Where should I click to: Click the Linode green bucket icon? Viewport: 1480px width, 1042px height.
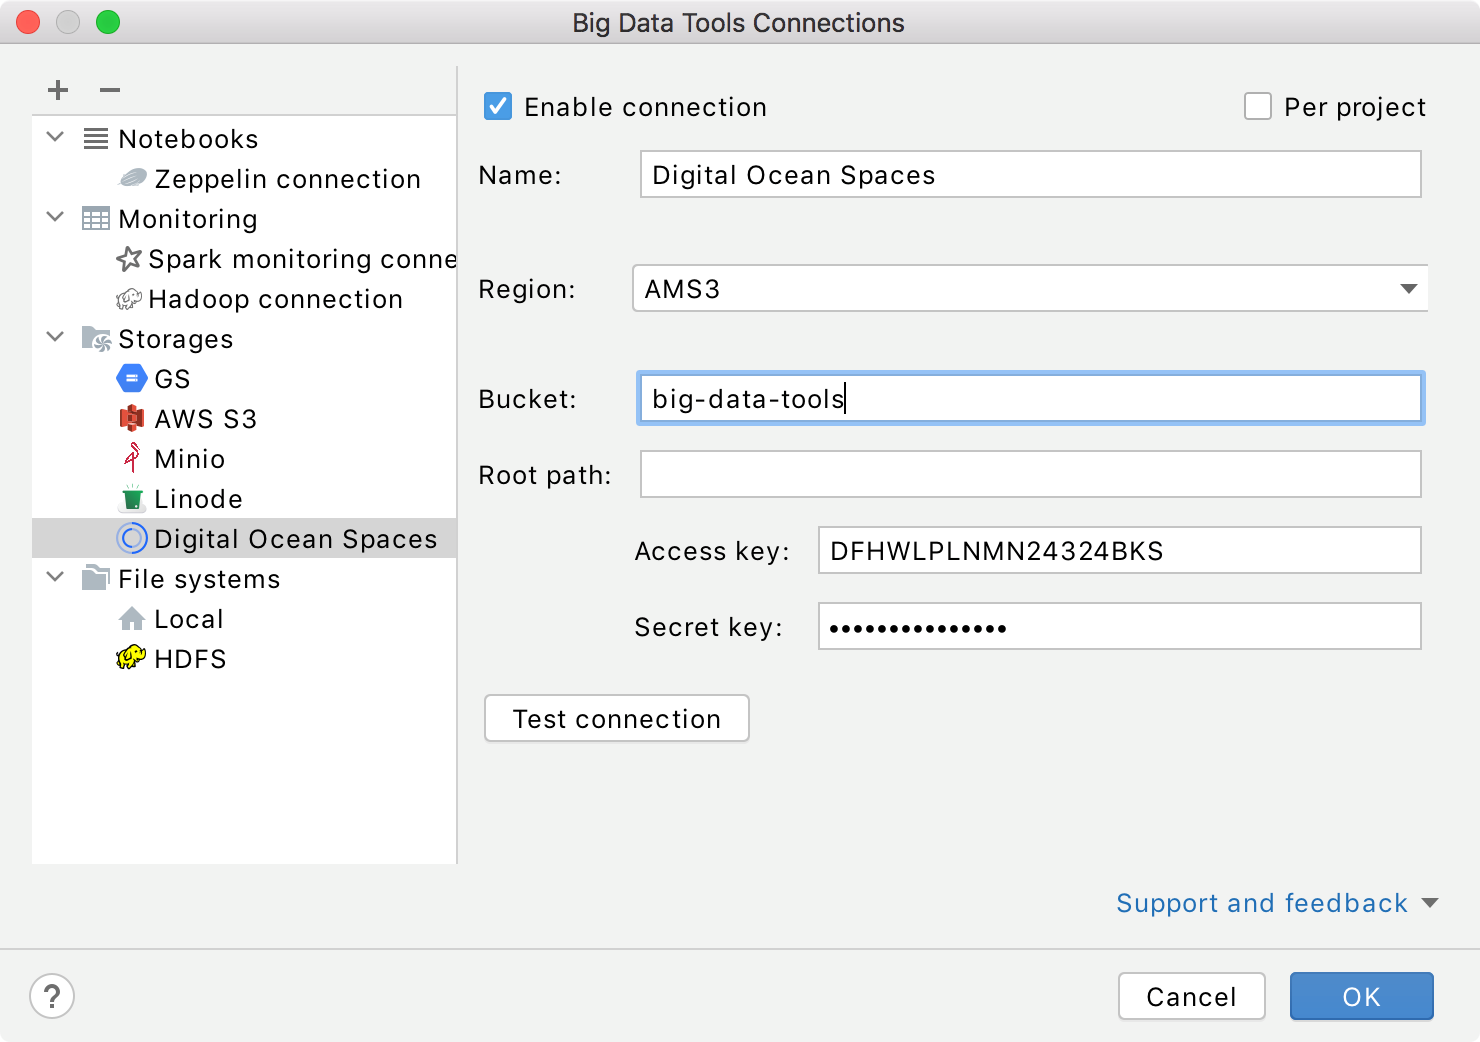(x=132, y=498)
